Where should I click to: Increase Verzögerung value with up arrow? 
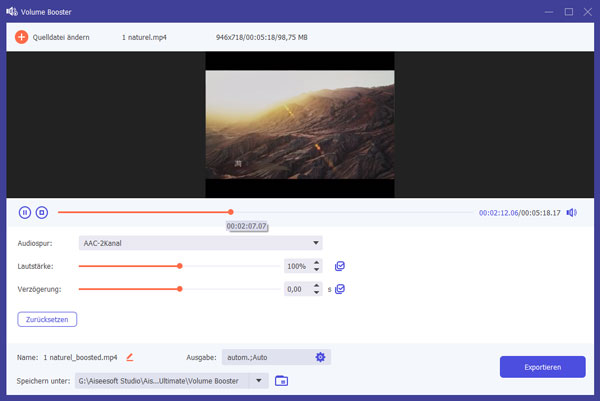point(317,285)
